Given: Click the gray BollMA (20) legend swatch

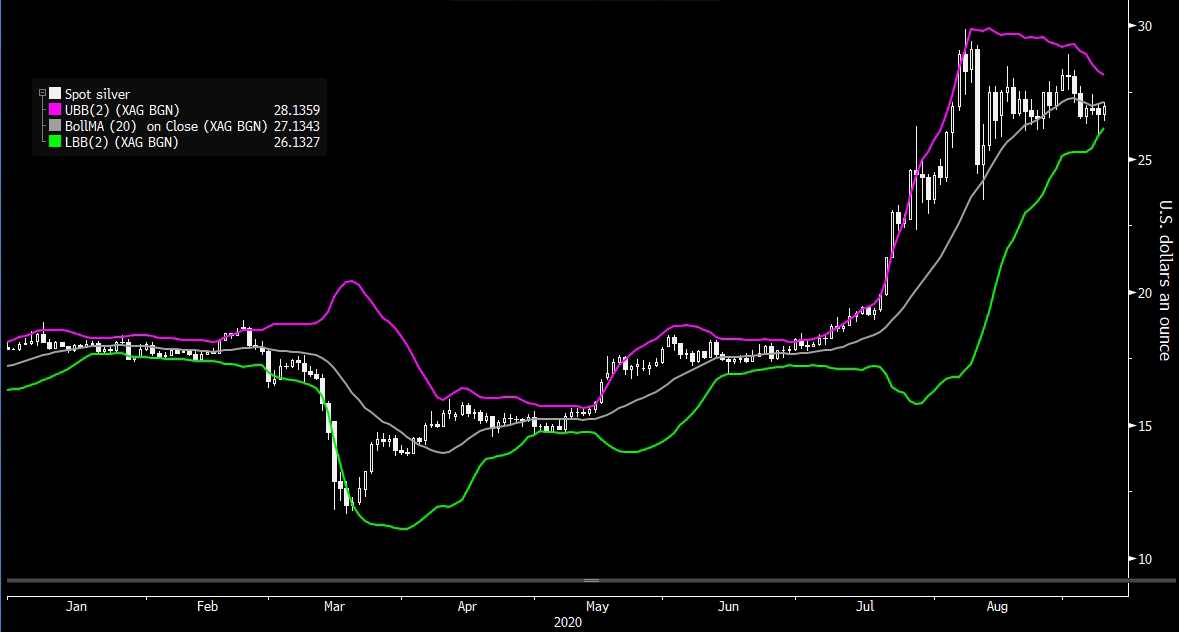Looking at the screenshot, I should pos(55,125).
